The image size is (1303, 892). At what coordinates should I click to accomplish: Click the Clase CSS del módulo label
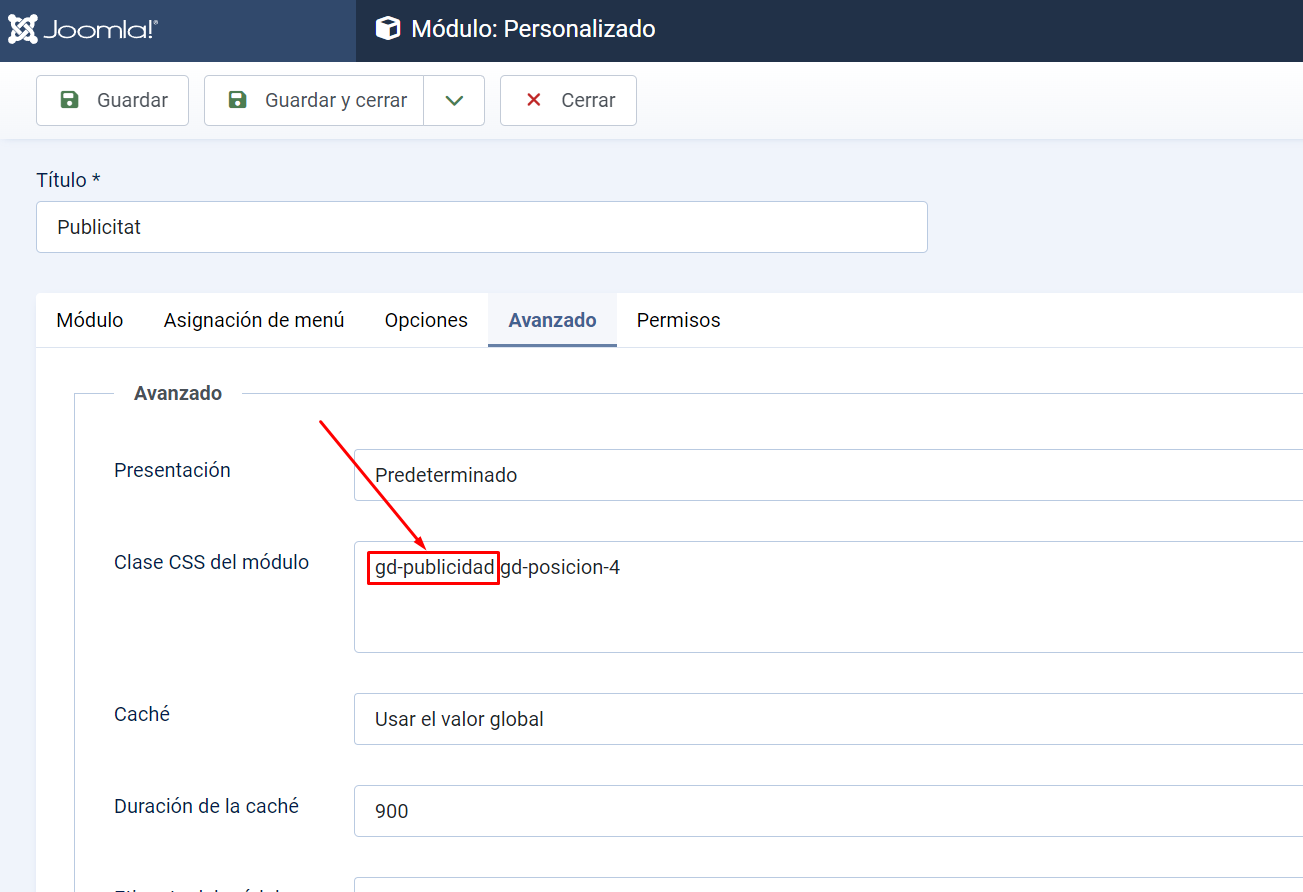click(211, 562)
